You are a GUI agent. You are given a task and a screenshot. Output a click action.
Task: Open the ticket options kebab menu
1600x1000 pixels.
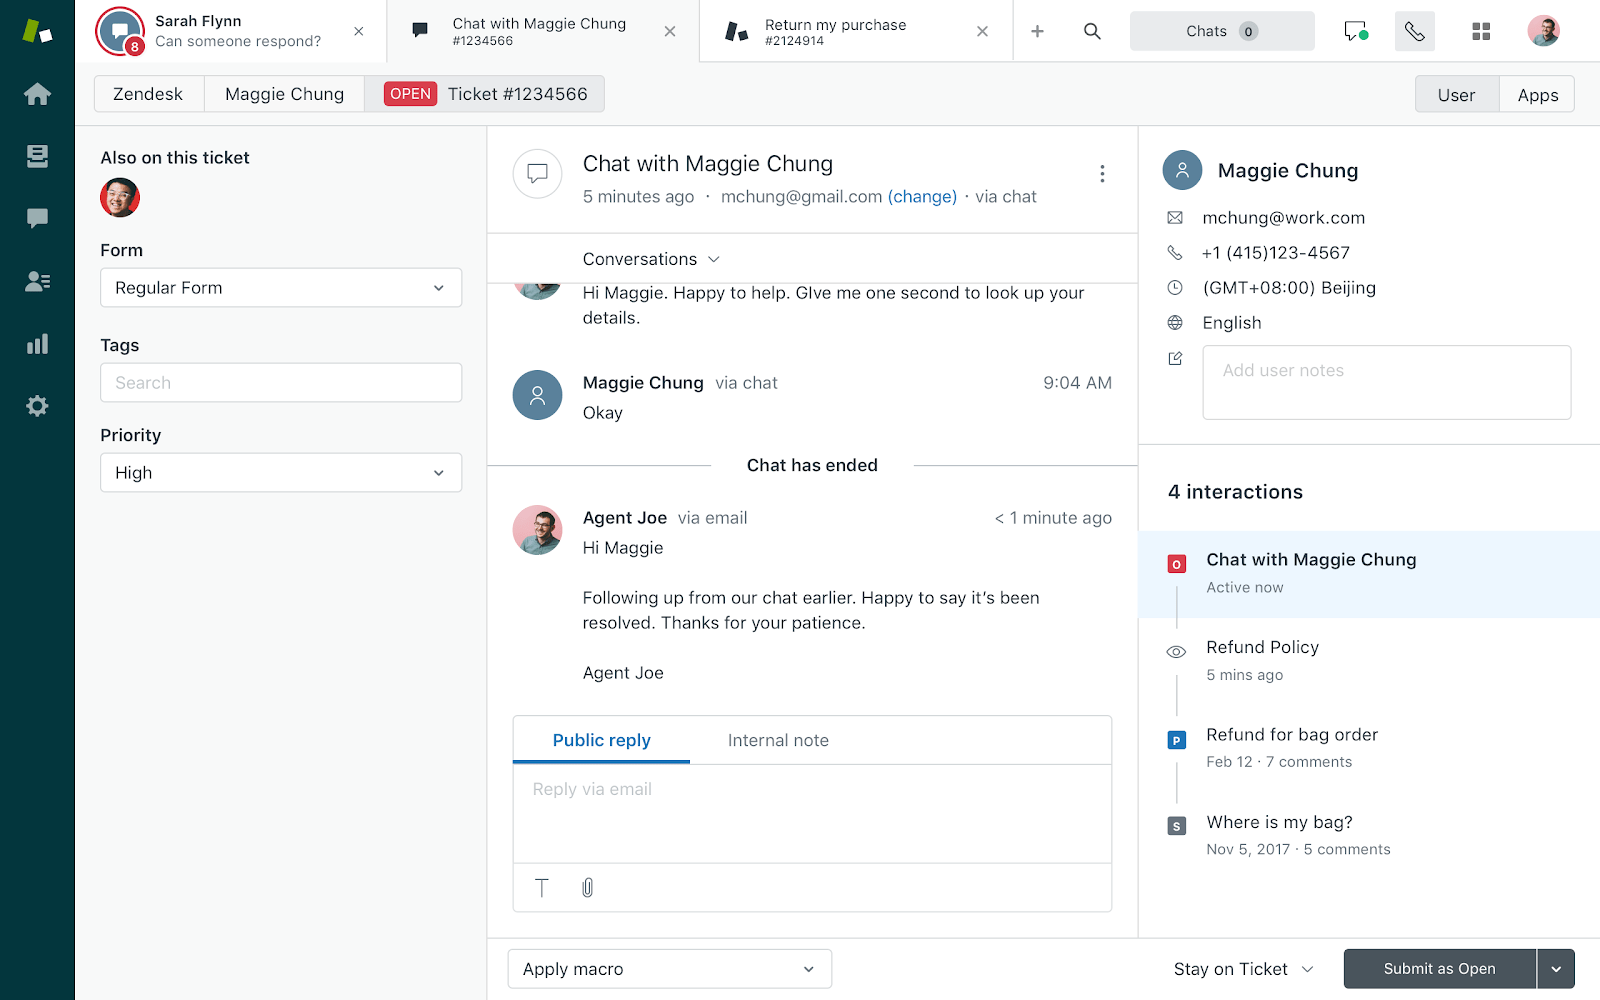coord(1102,173)
